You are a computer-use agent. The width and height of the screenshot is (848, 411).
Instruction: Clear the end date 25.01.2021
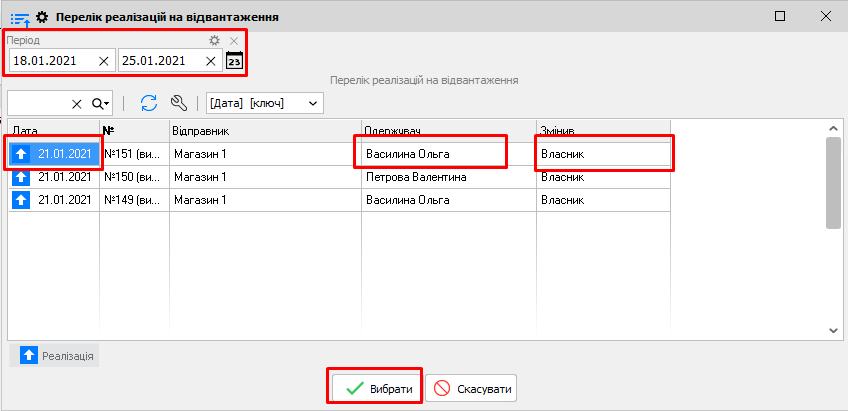[x=211, y=61]
